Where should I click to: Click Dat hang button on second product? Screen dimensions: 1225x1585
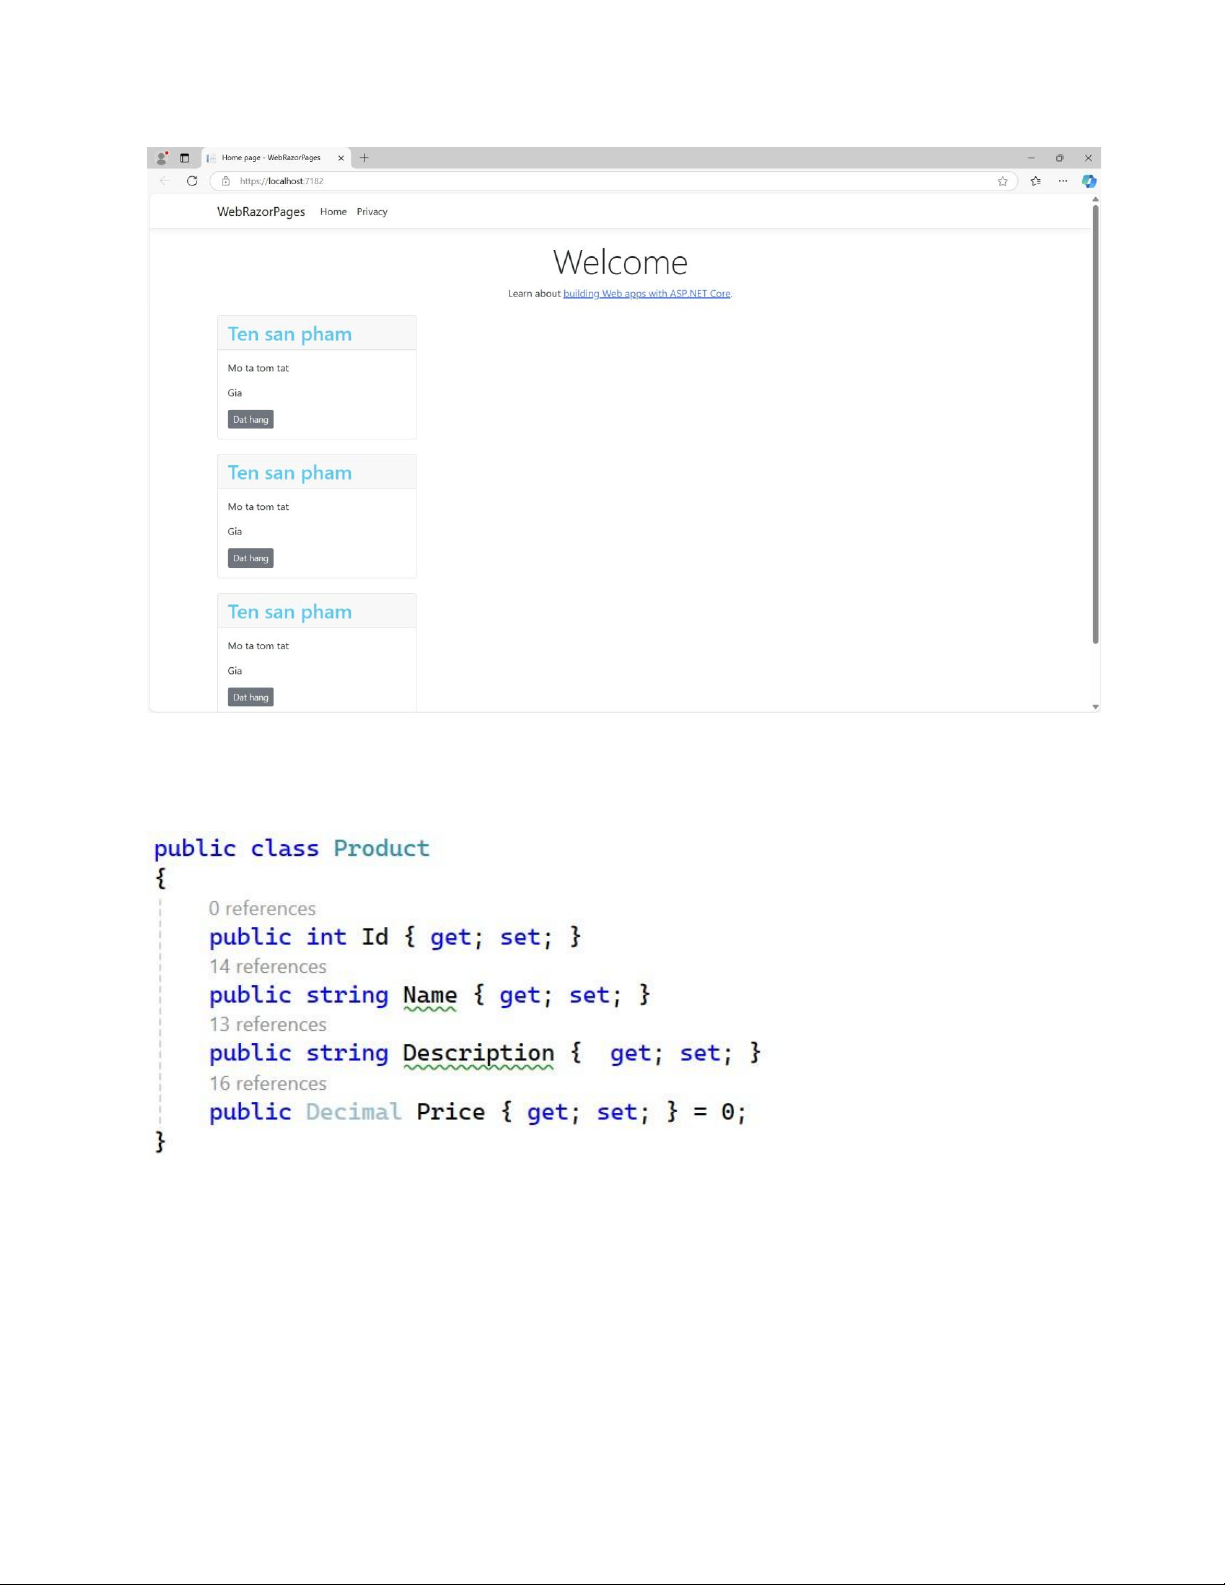pos(250,559)
